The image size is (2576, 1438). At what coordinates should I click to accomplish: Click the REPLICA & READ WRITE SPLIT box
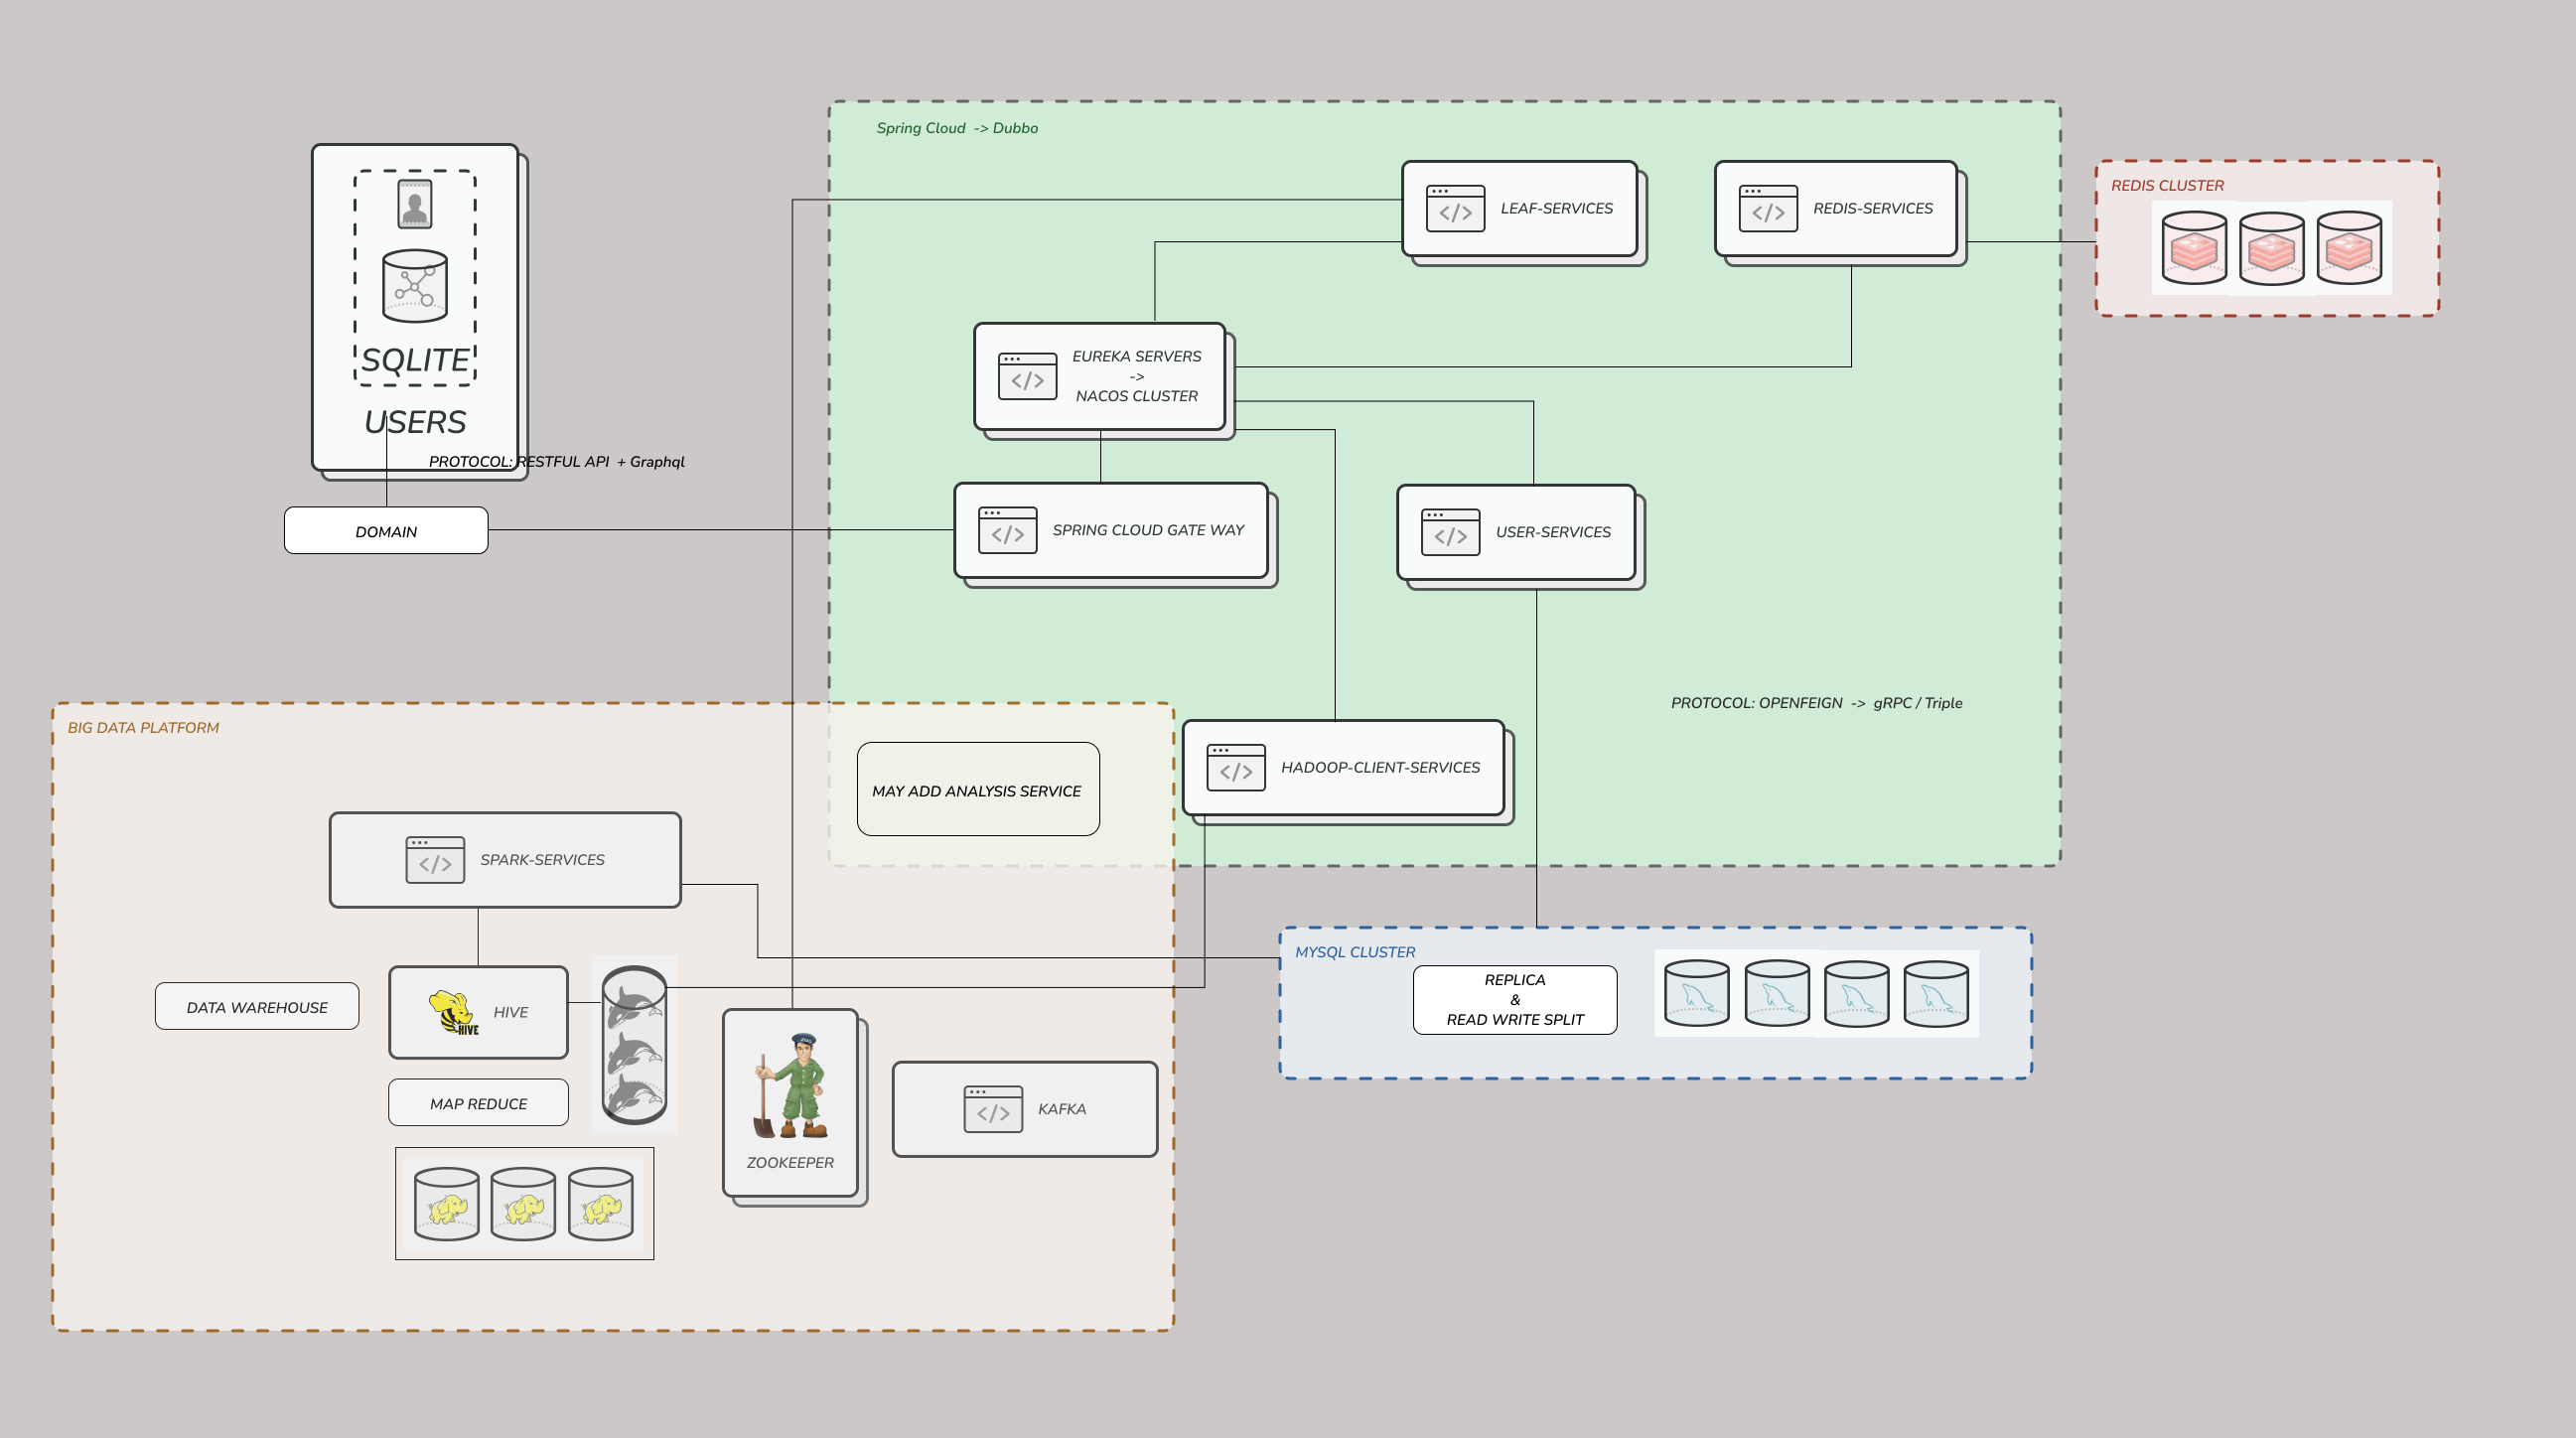pos(1514,999)
